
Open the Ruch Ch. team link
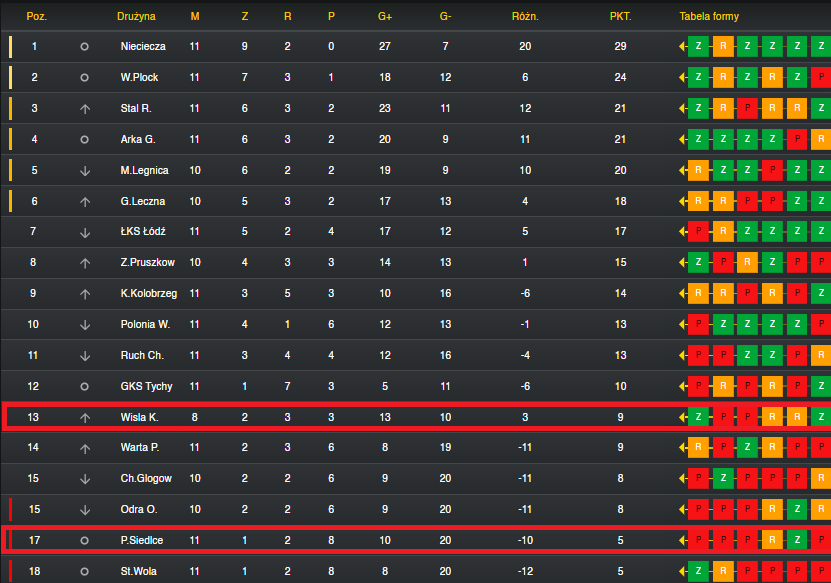point(142,355)
